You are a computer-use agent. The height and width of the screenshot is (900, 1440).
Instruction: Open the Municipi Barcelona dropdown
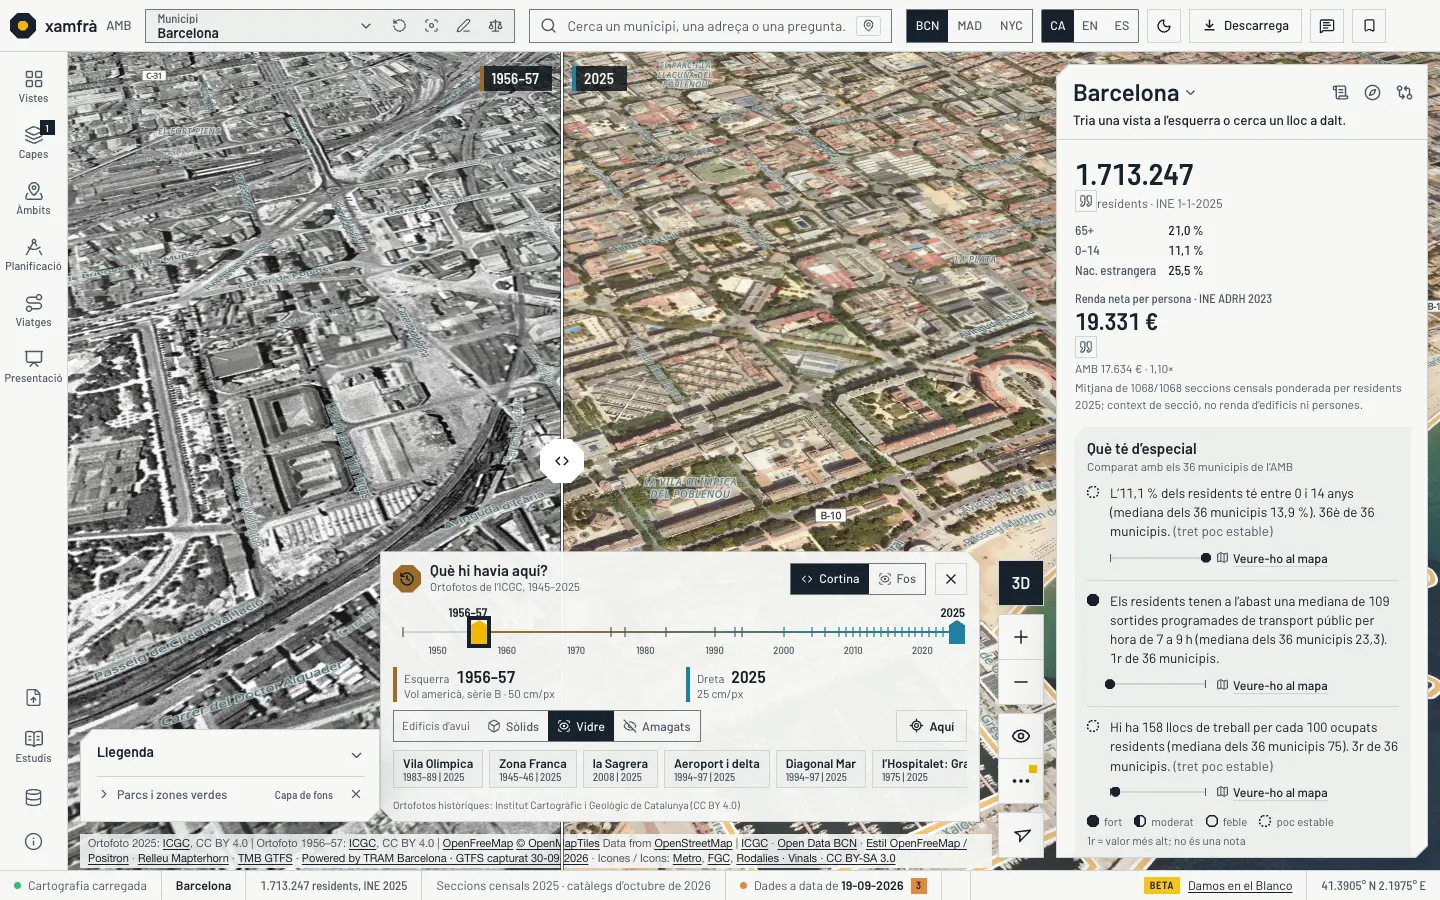coord(265,26)
